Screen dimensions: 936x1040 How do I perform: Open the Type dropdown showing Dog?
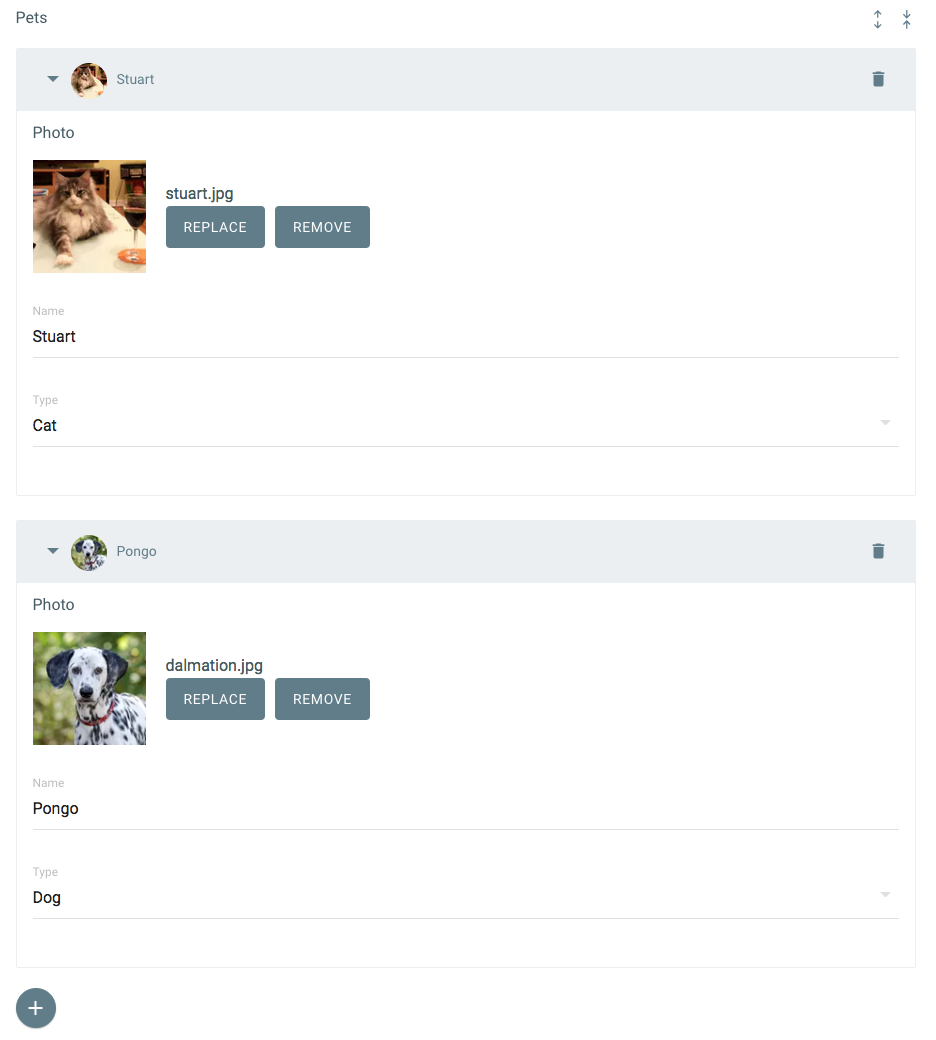466,897
